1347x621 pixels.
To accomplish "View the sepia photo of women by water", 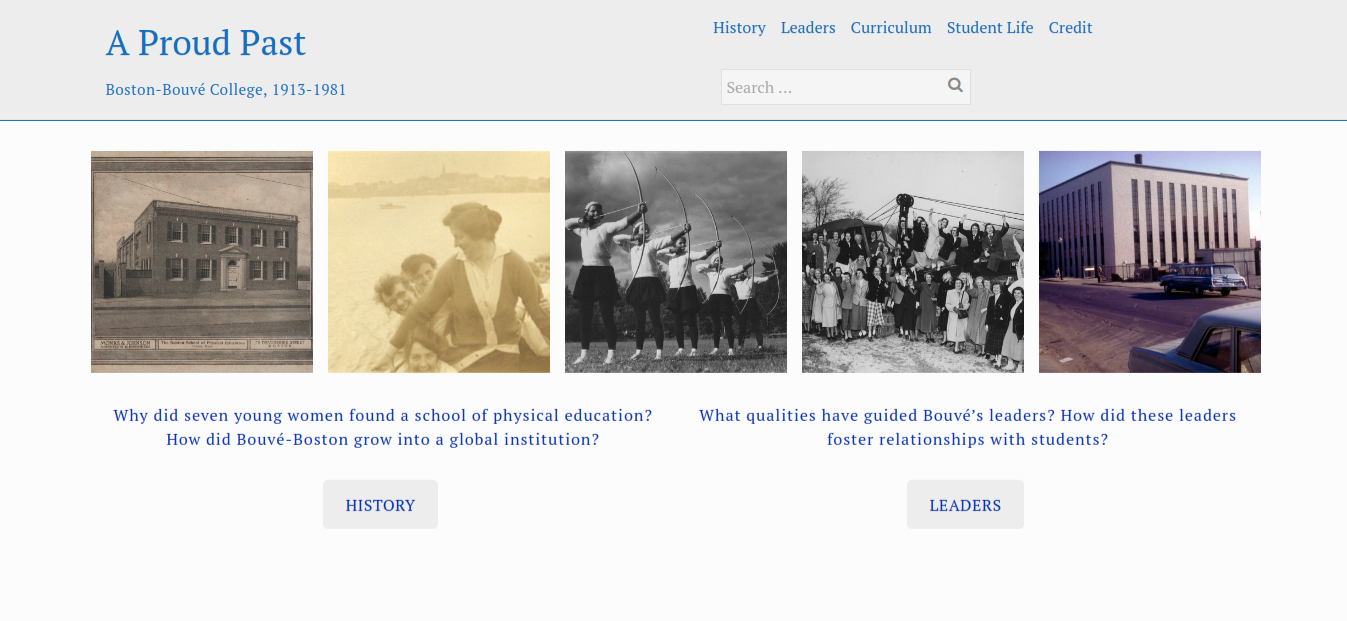I will 439,262.
